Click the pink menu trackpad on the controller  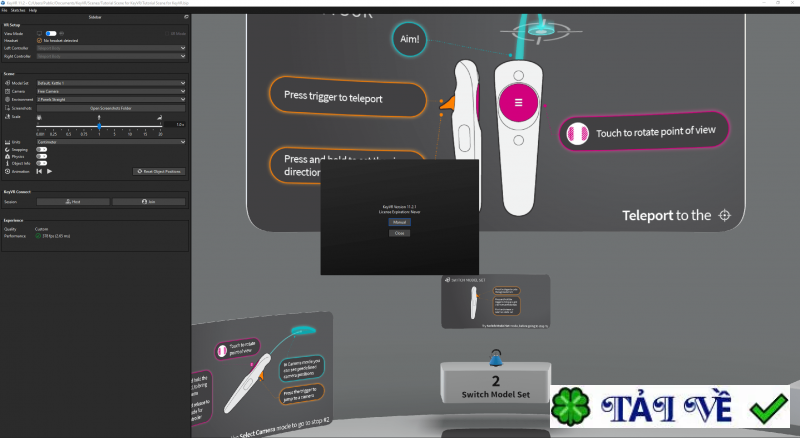[518, 103]
